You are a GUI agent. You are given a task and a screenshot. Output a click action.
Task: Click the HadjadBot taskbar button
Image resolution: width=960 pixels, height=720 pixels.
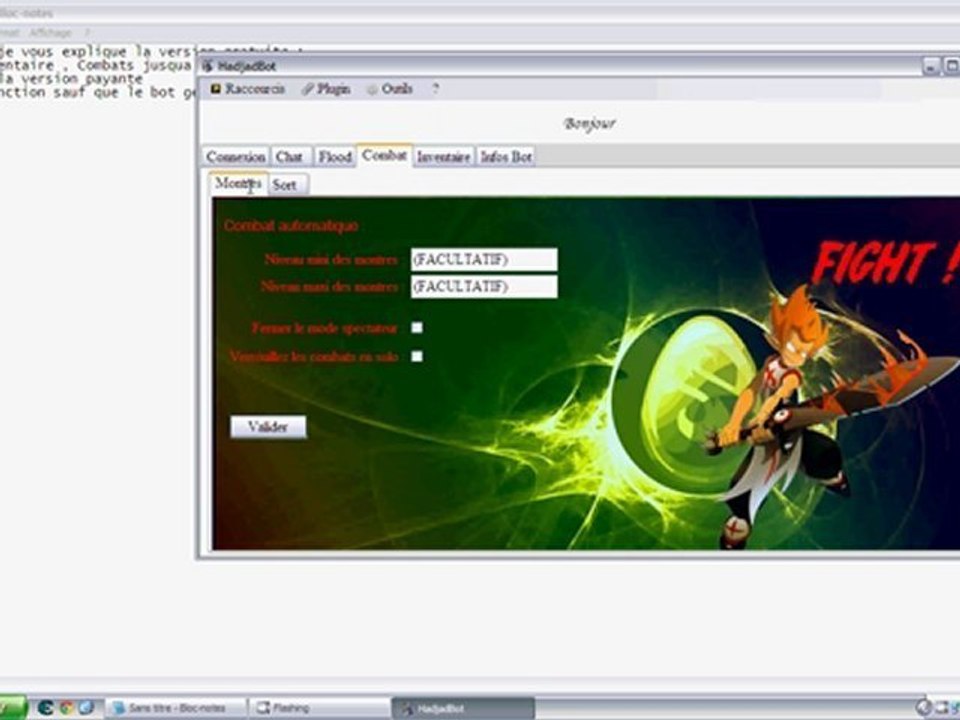pyautogui.click(x=463, y=708)
